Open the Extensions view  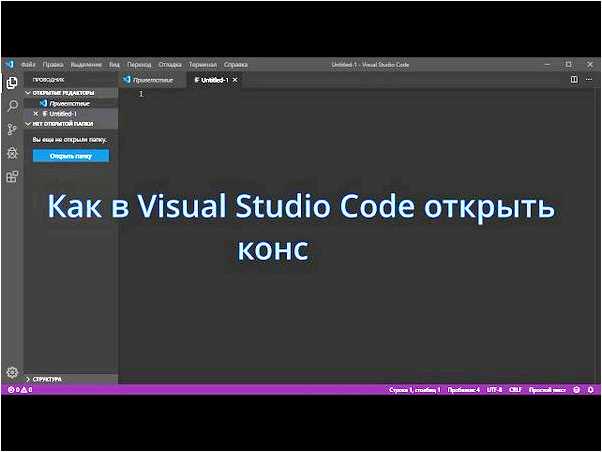12,177
